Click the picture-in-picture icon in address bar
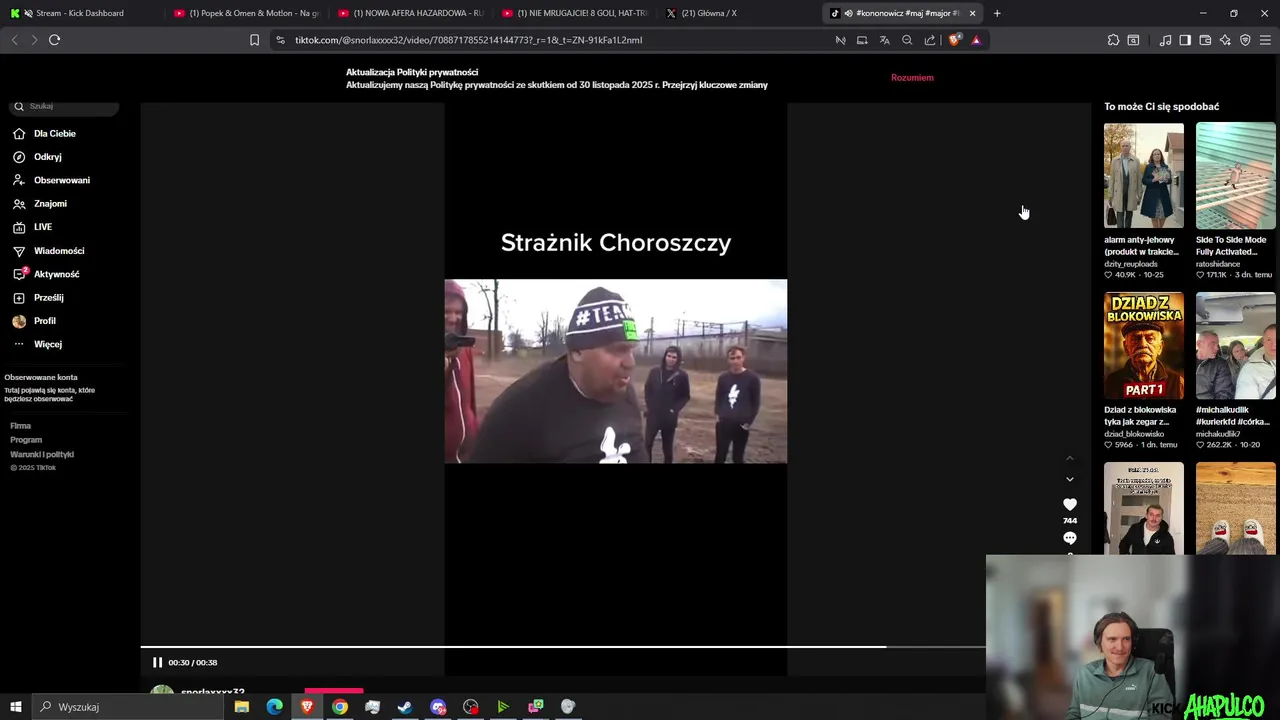 862,40
